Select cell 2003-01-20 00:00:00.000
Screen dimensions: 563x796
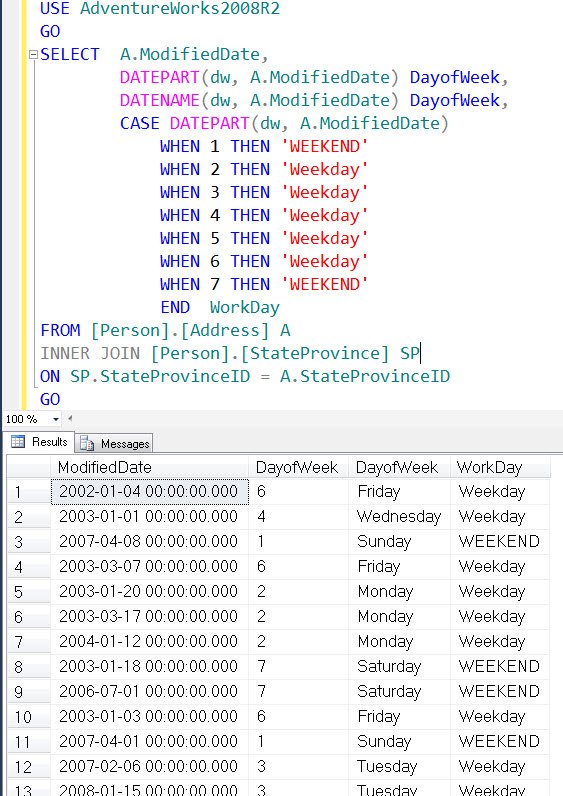[149, 591]
